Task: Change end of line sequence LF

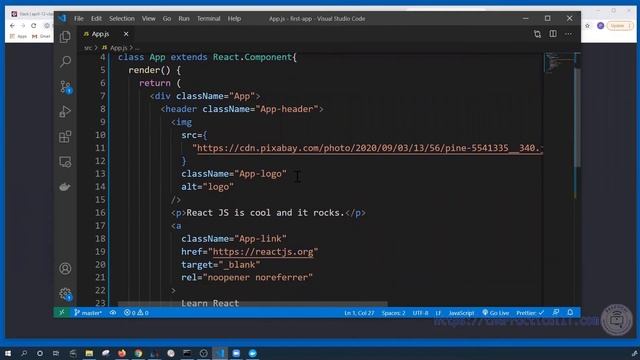Action: click(x=438, y=313)
